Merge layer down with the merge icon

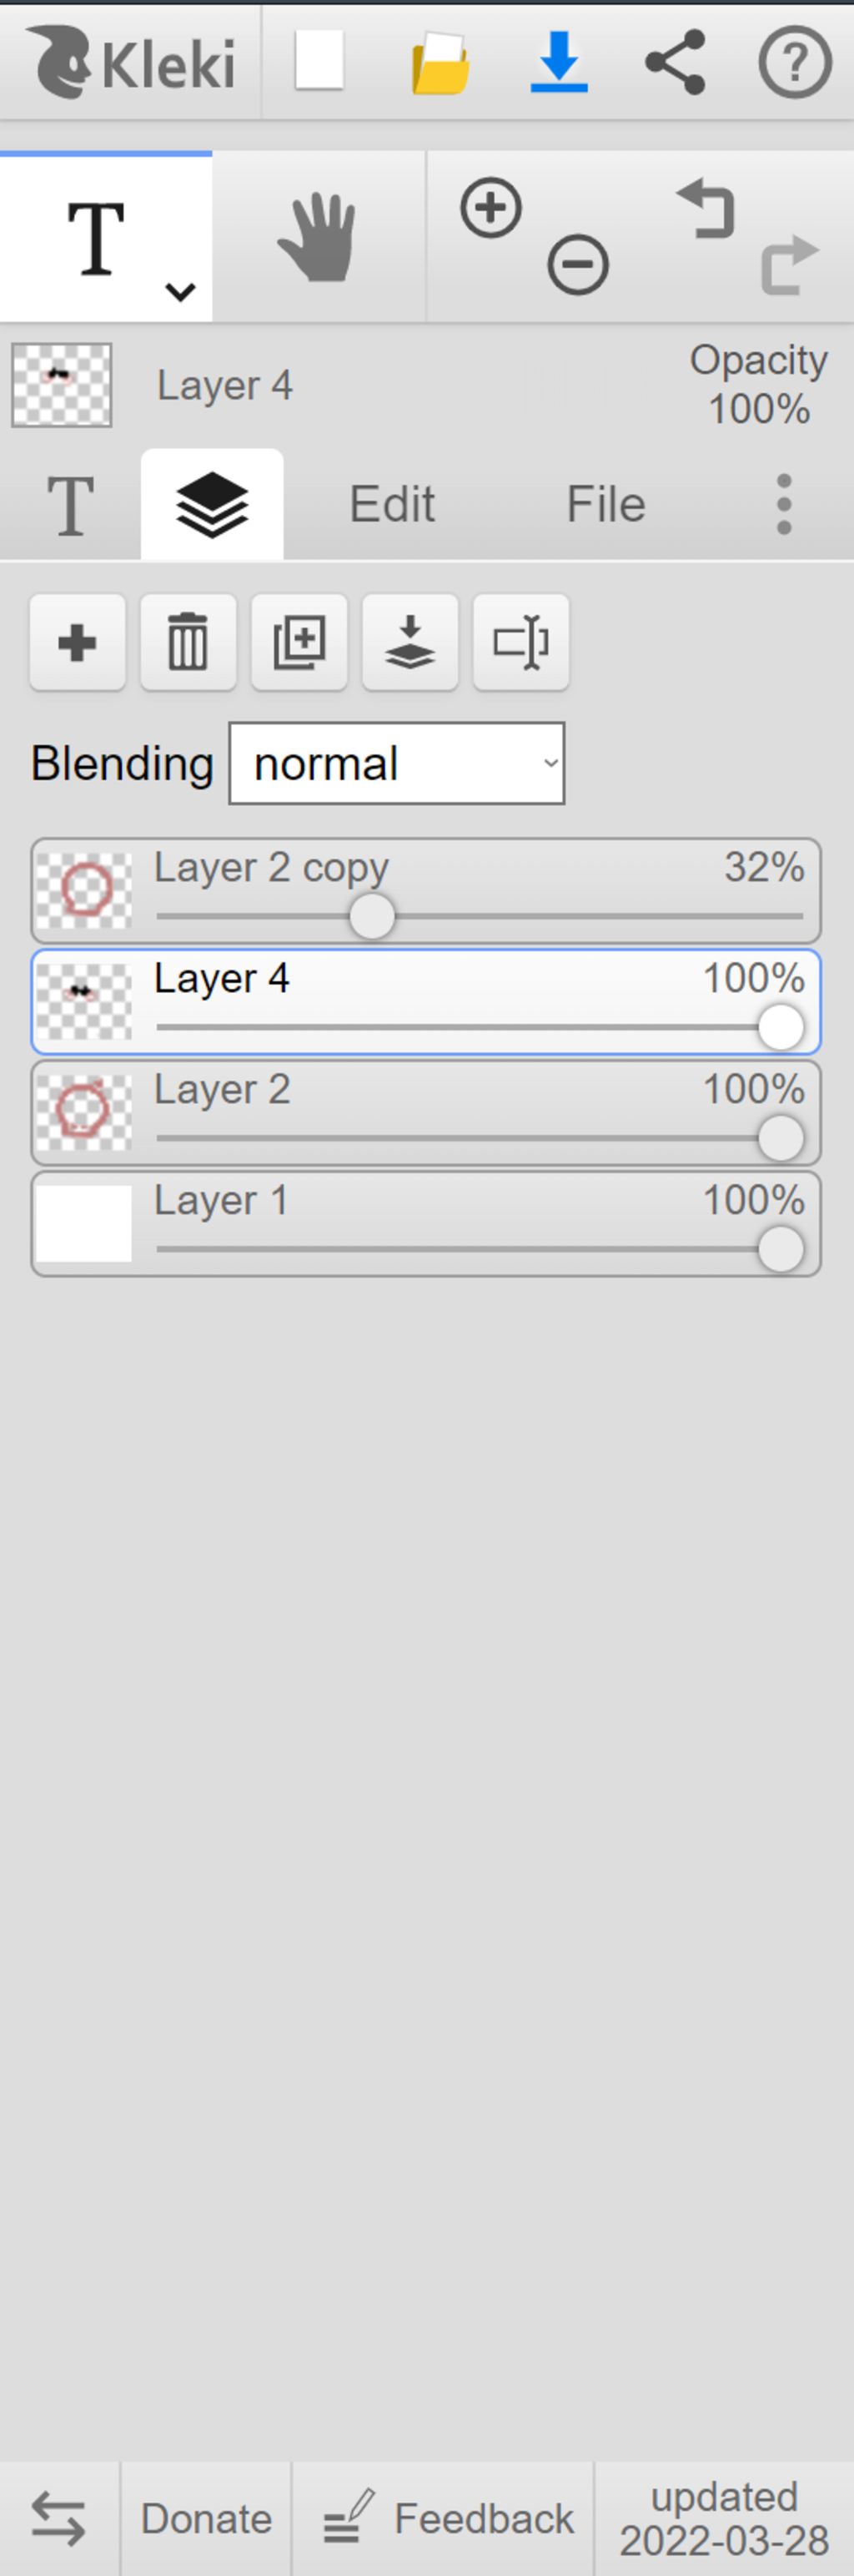[x=410, y=642]
